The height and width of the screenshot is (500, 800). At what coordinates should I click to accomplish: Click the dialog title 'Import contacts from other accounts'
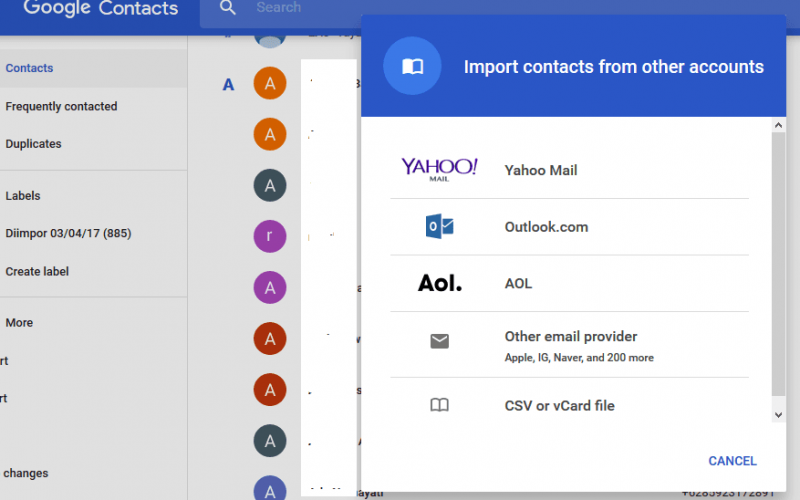[614, 67]
